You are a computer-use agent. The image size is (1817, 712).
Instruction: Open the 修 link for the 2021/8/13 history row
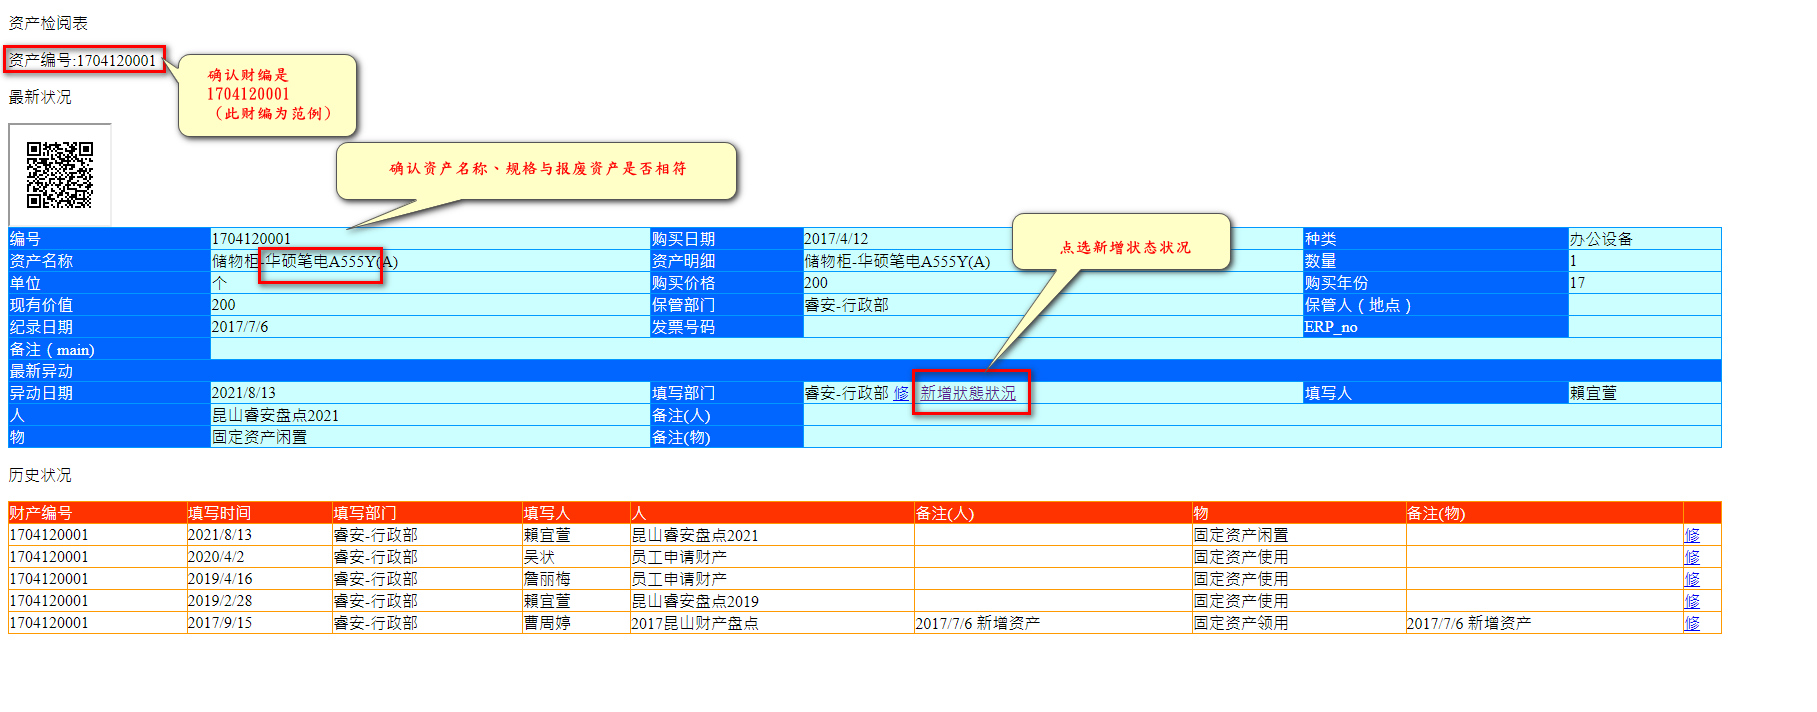coord(1691,535)
